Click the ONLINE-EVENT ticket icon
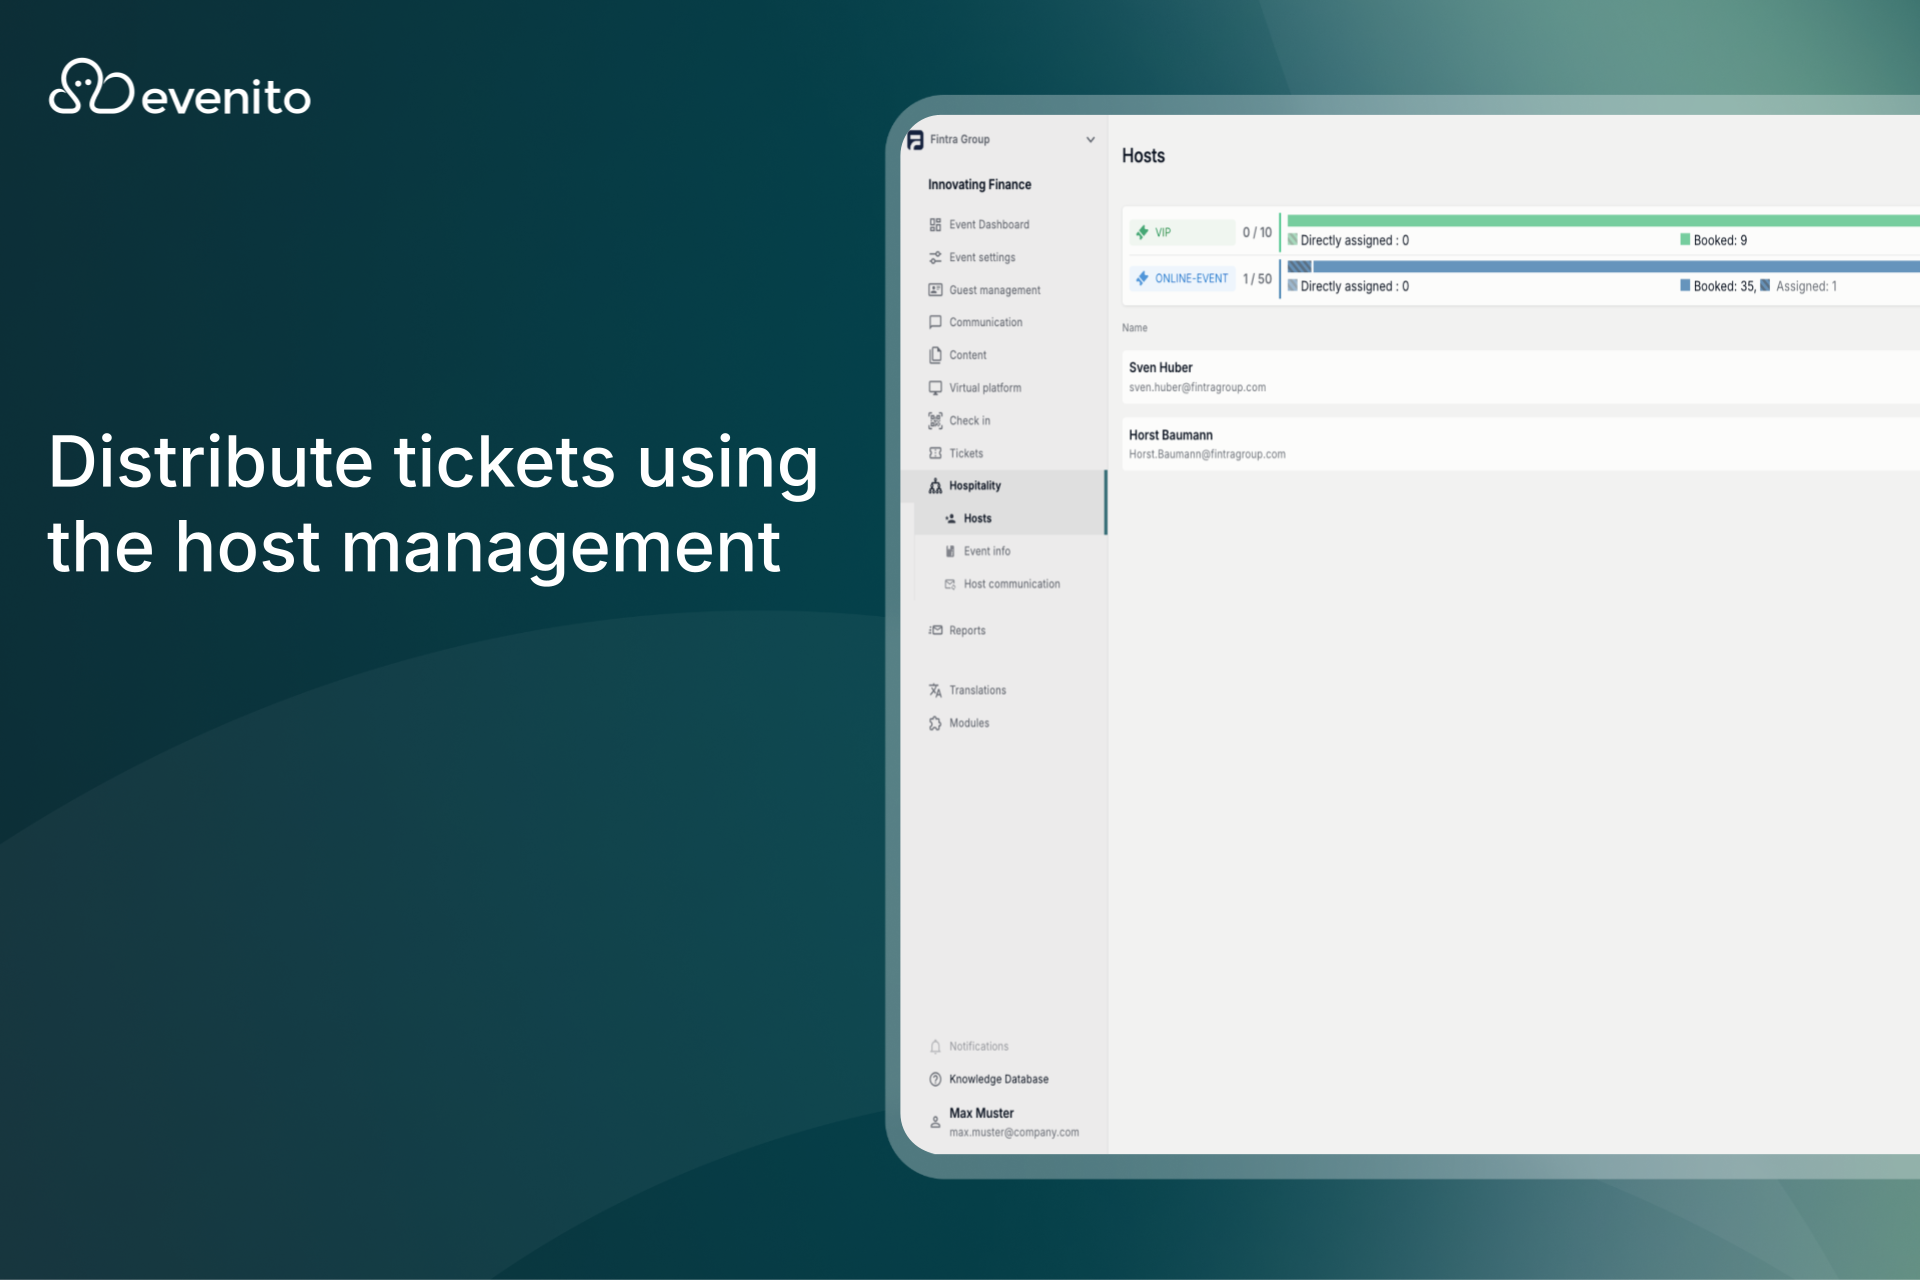Image resolution: width=1920 pixels, height=1280 pixels. [1141, 279]
